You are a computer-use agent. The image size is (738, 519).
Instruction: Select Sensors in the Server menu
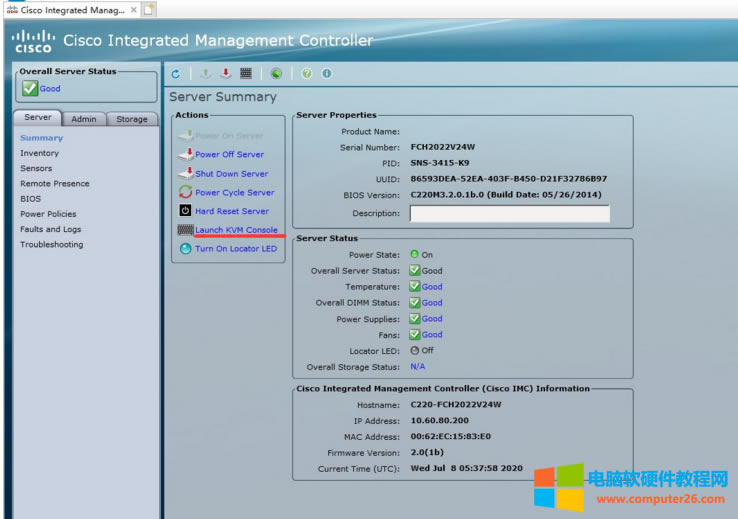coord(36,168)
